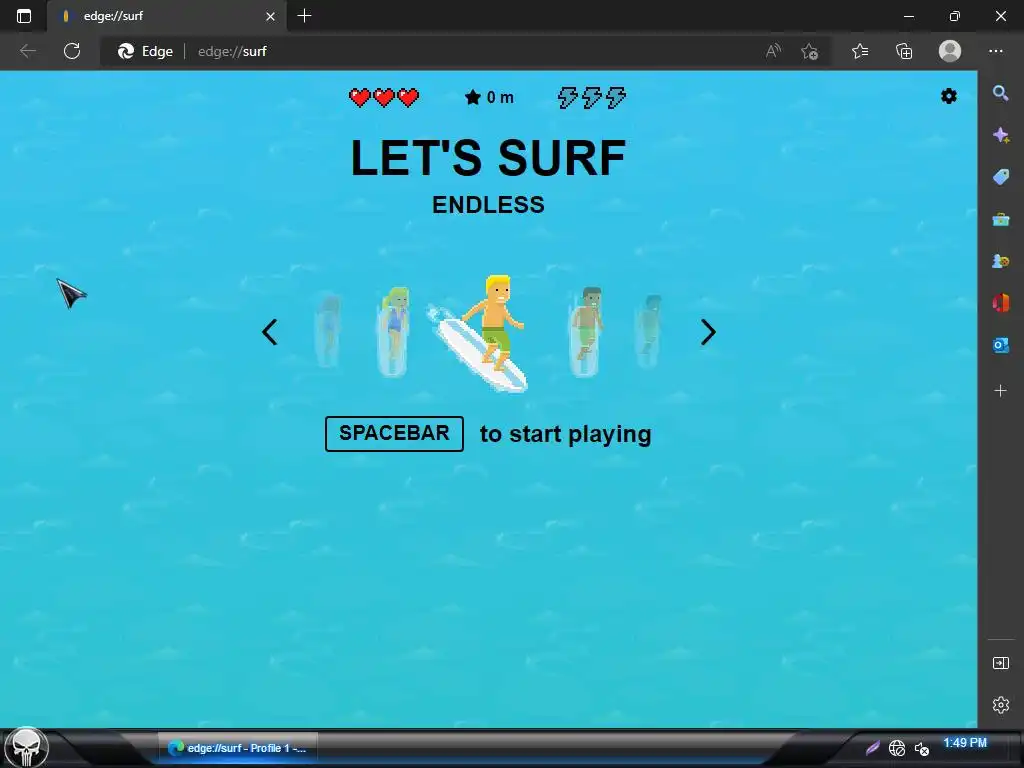Click the Edge logo site info

(145, 51)
